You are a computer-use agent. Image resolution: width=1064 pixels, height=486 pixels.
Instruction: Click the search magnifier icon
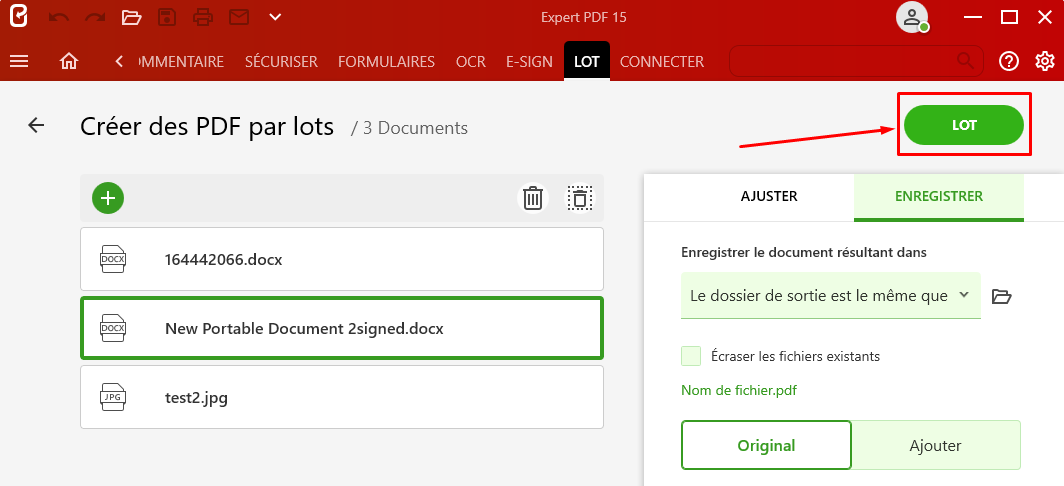965,61
